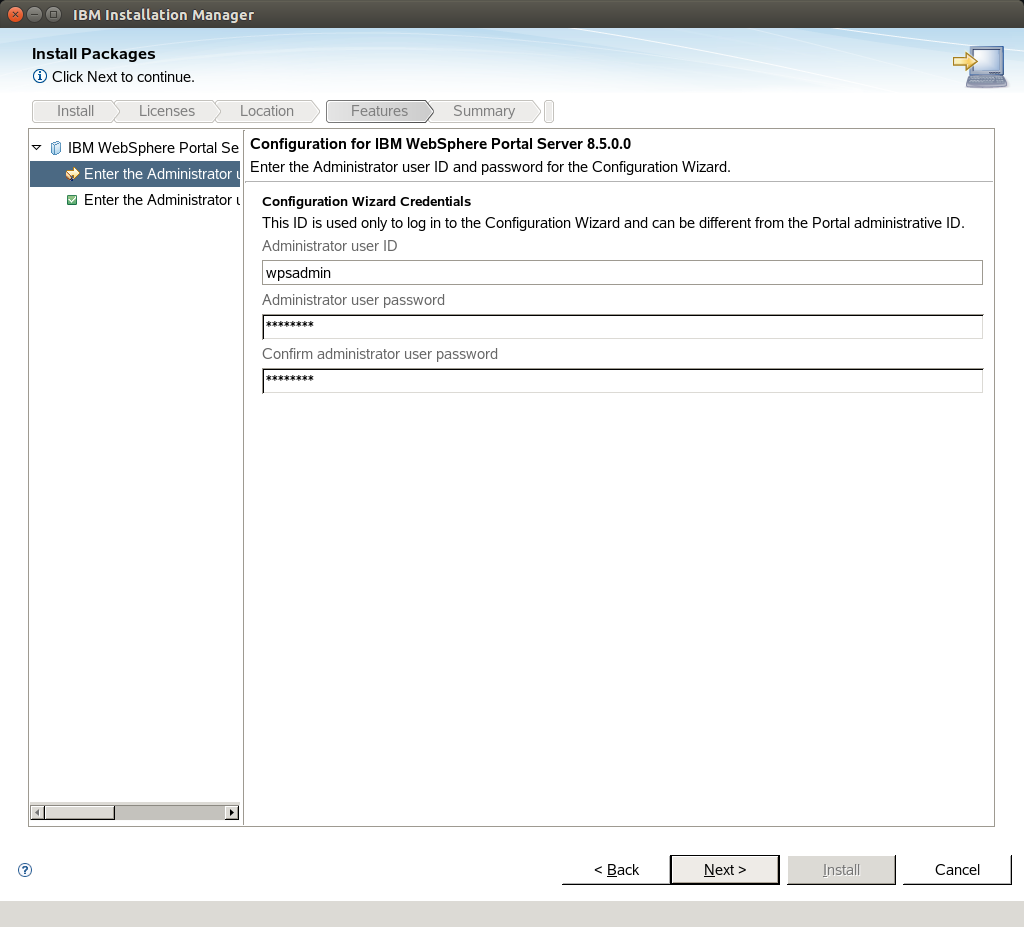Click the IBM WebSphere Portal package icon
1024x927 pixels.
click(x=56, y=148)
